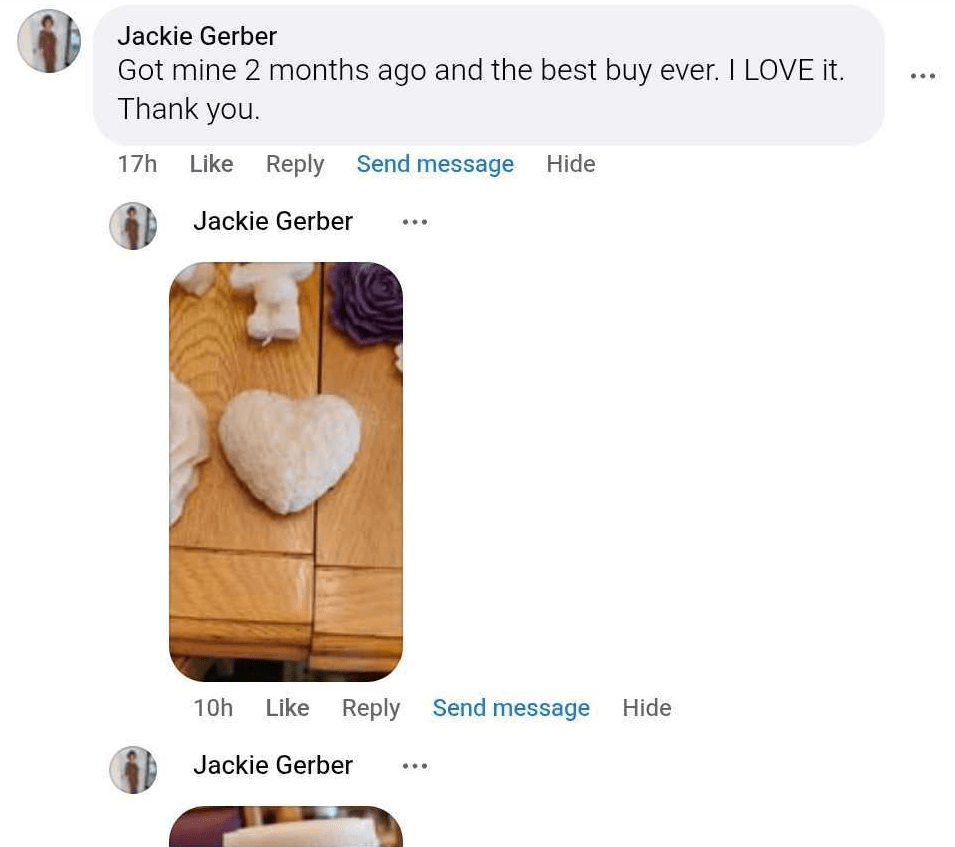
Task: Hide the 10h heart photo reply
Action: point(647,708)
